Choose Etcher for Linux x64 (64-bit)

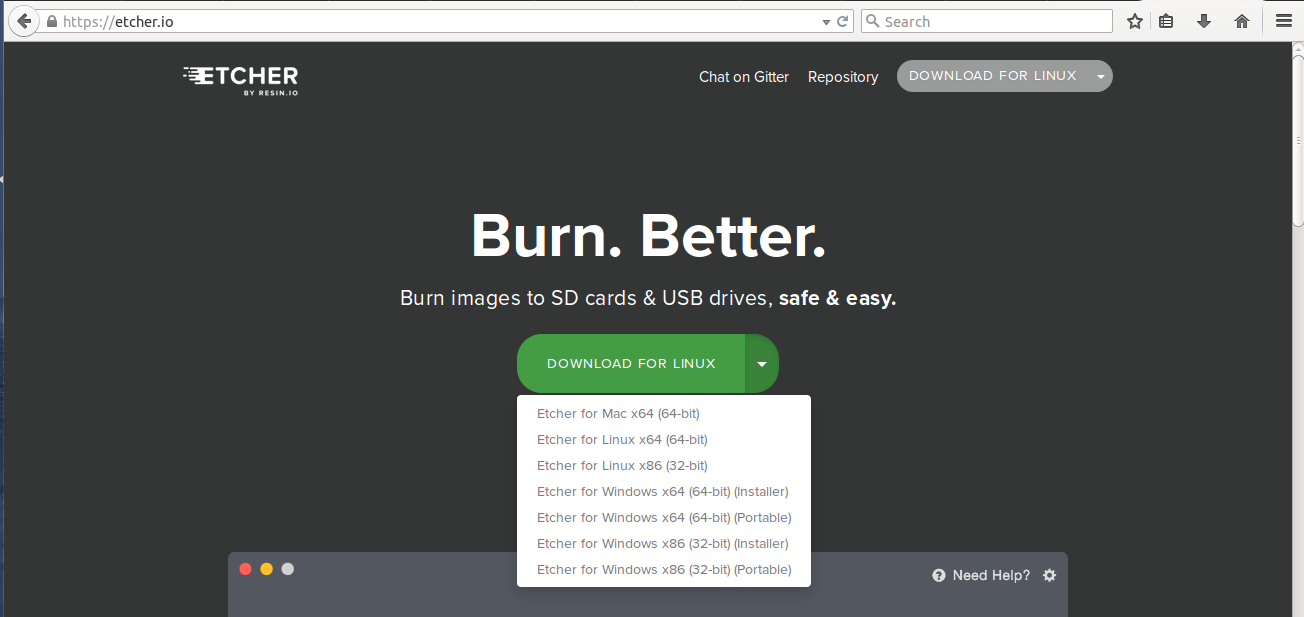(x=622, y=439)
